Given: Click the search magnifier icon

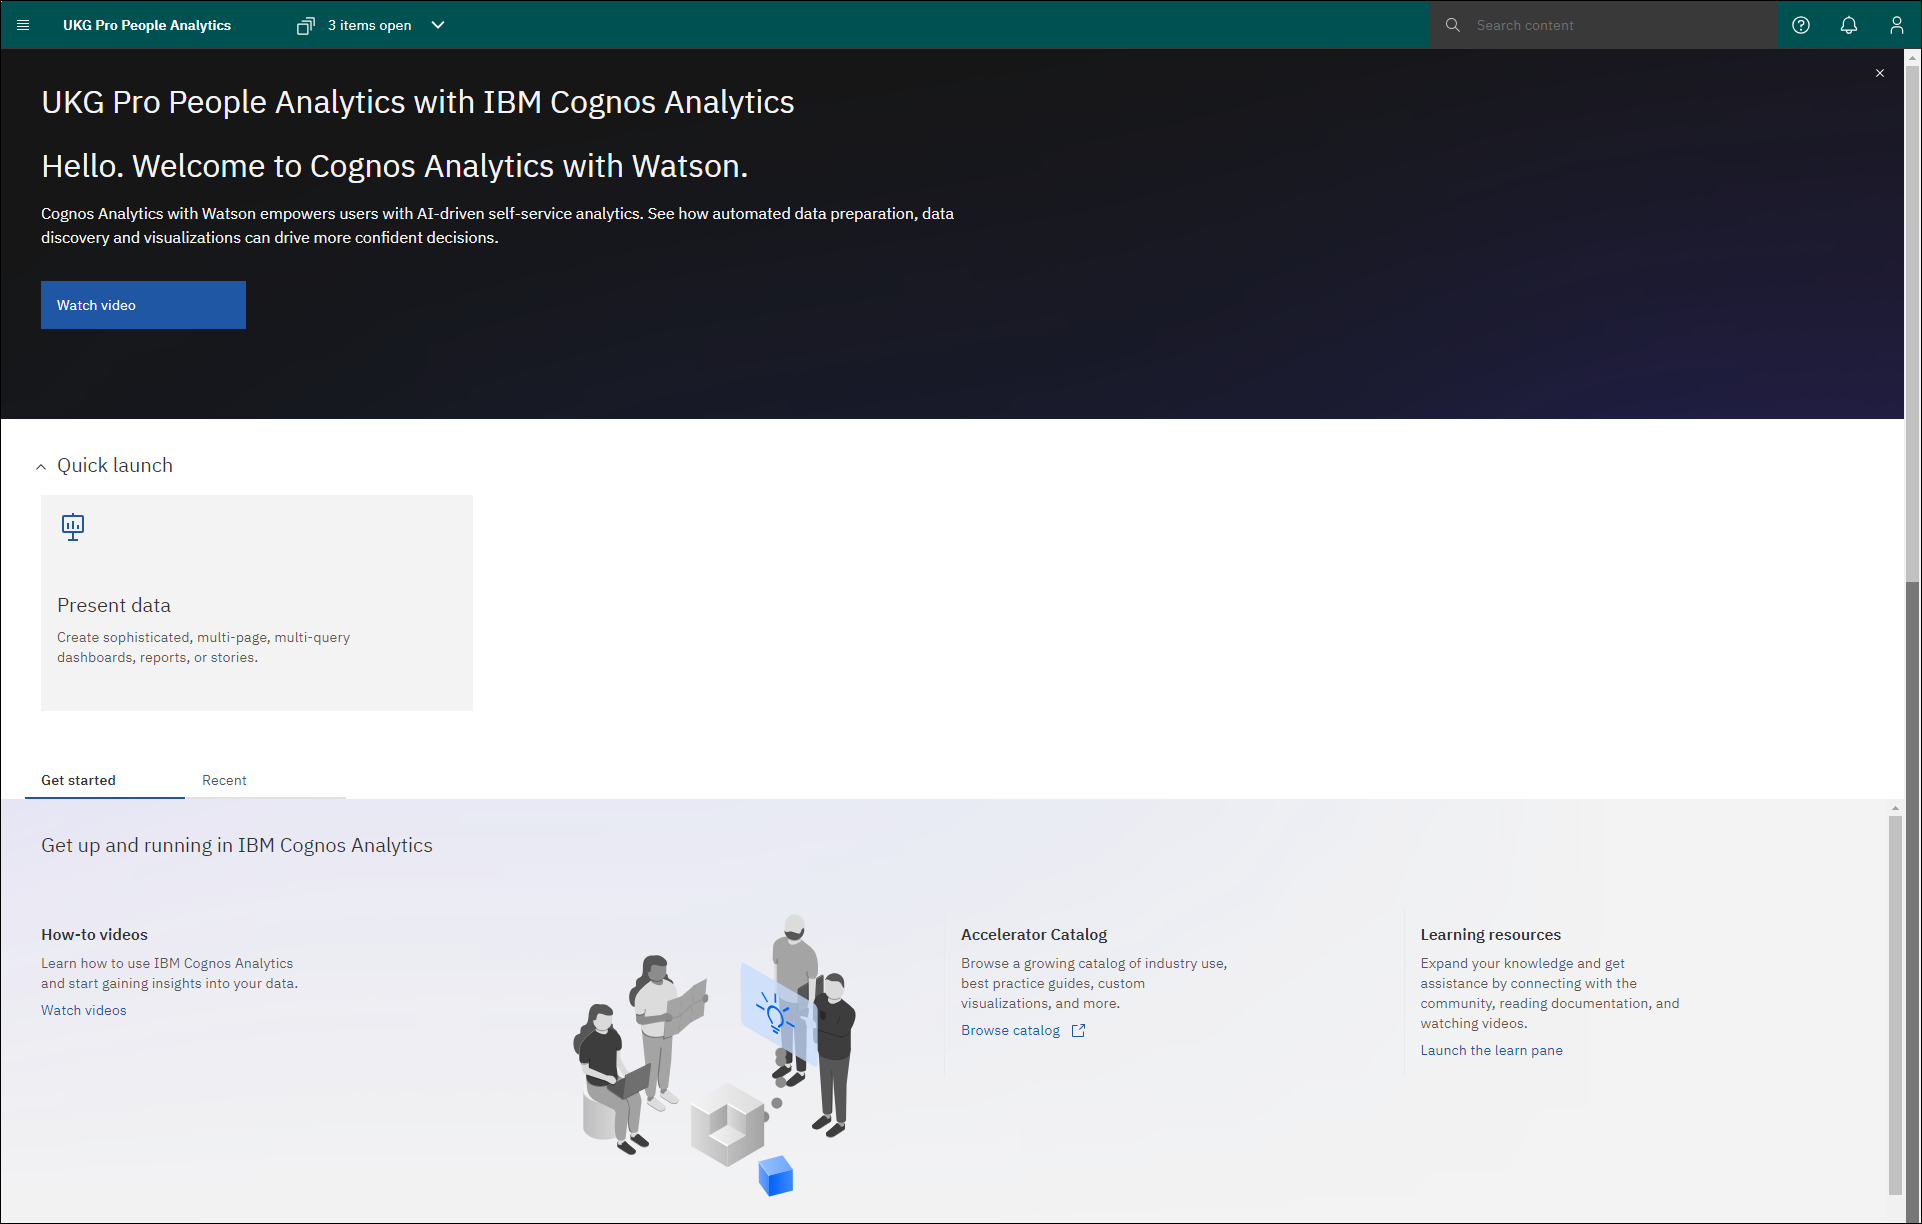Looking at the screenshot, I should (1453, 25).
